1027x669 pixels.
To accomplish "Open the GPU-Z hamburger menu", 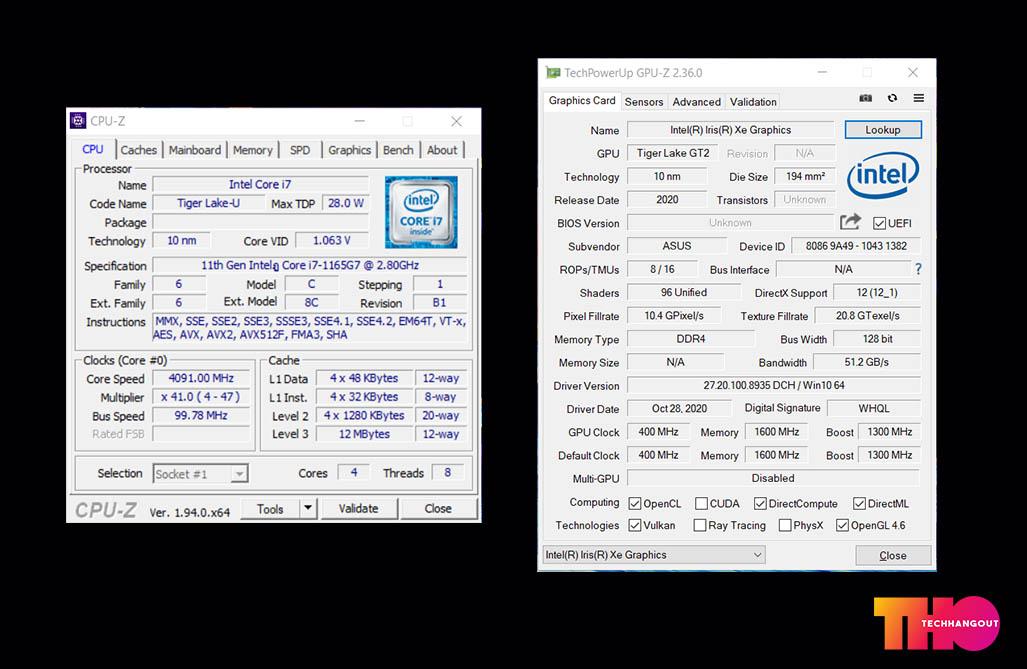I will pos(919,98).
